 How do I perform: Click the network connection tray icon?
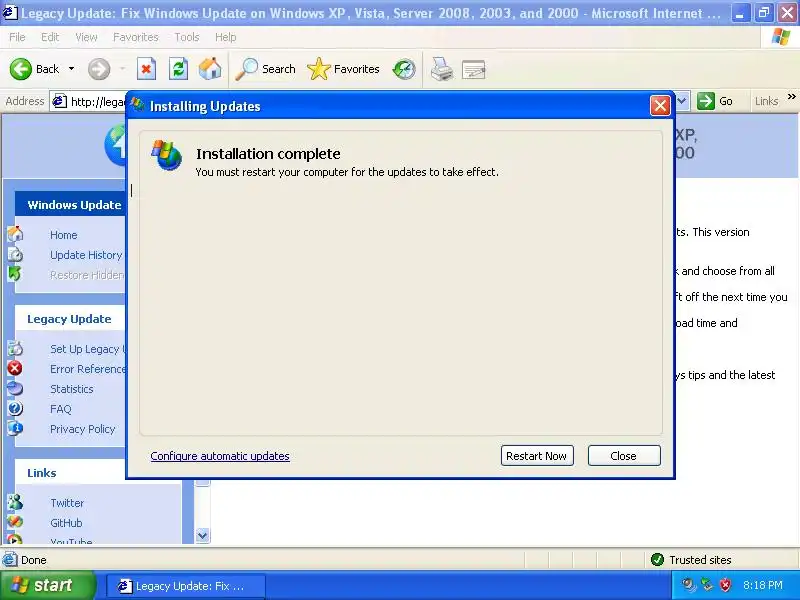pos(707,585)
